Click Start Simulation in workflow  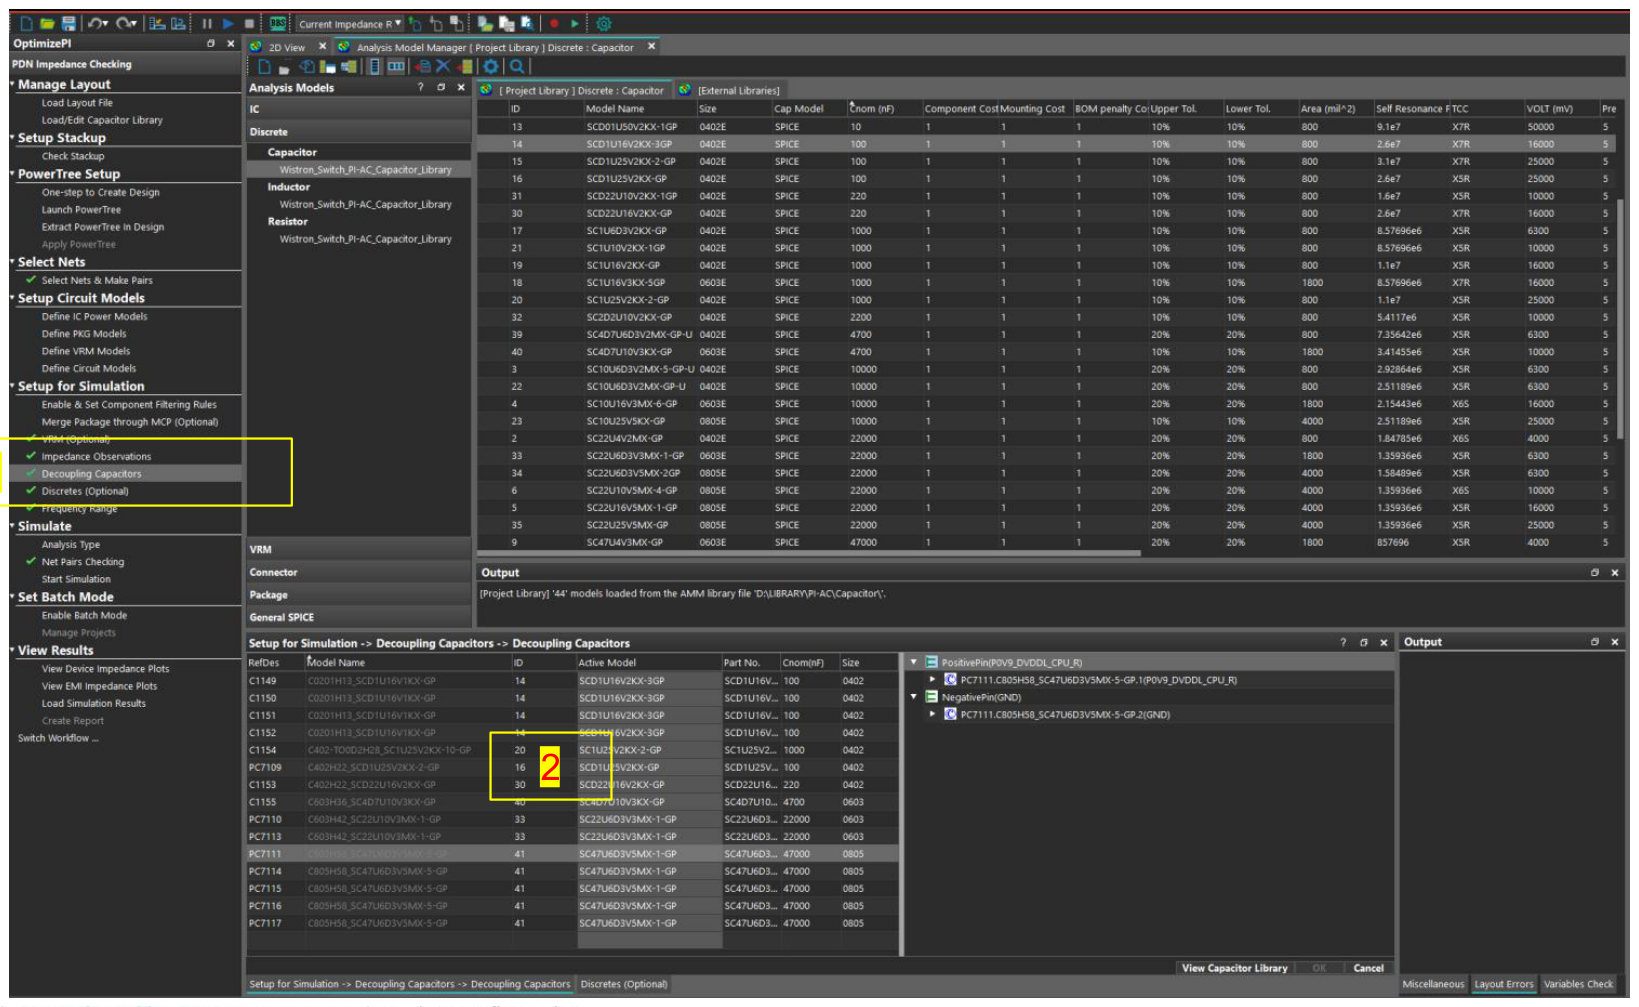(x=76, y=579)
